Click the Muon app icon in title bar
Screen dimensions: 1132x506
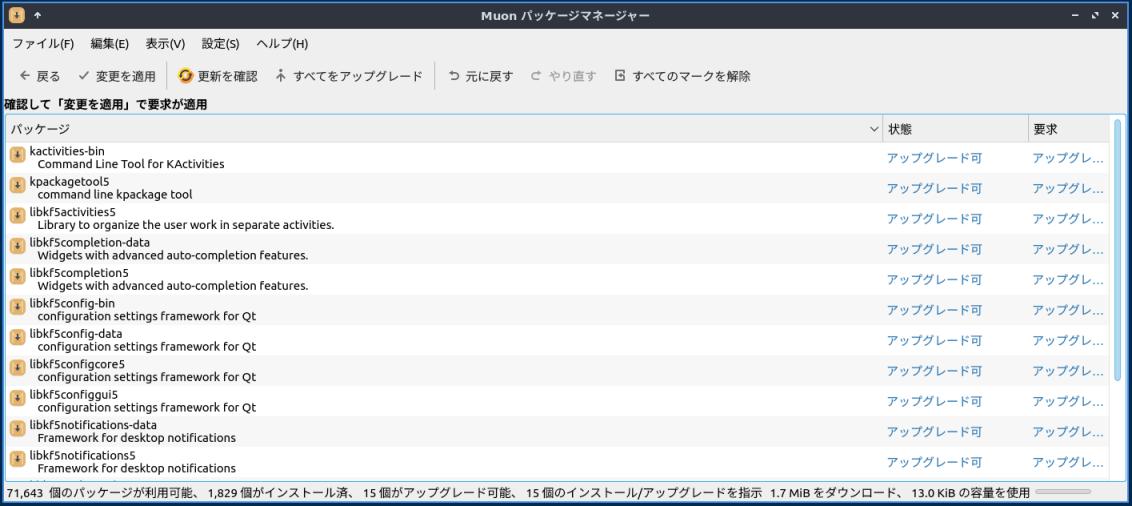(x=17, y=14)
